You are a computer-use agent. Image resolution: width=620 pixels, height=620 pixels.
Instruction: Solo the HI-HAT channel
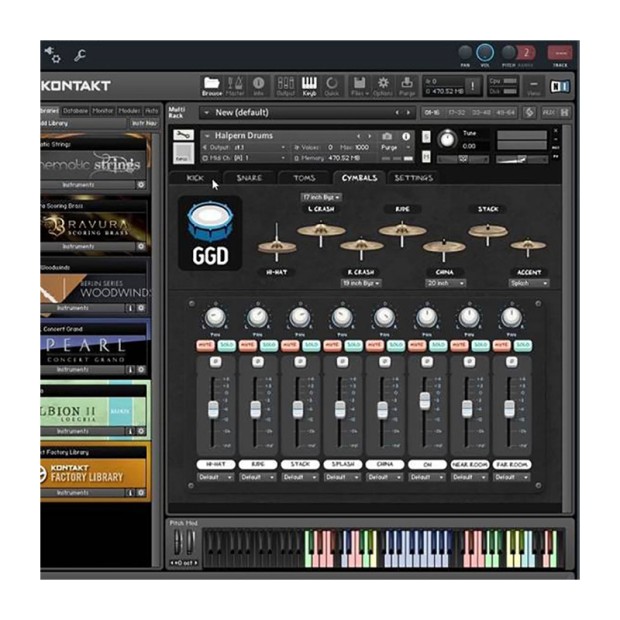227,345
